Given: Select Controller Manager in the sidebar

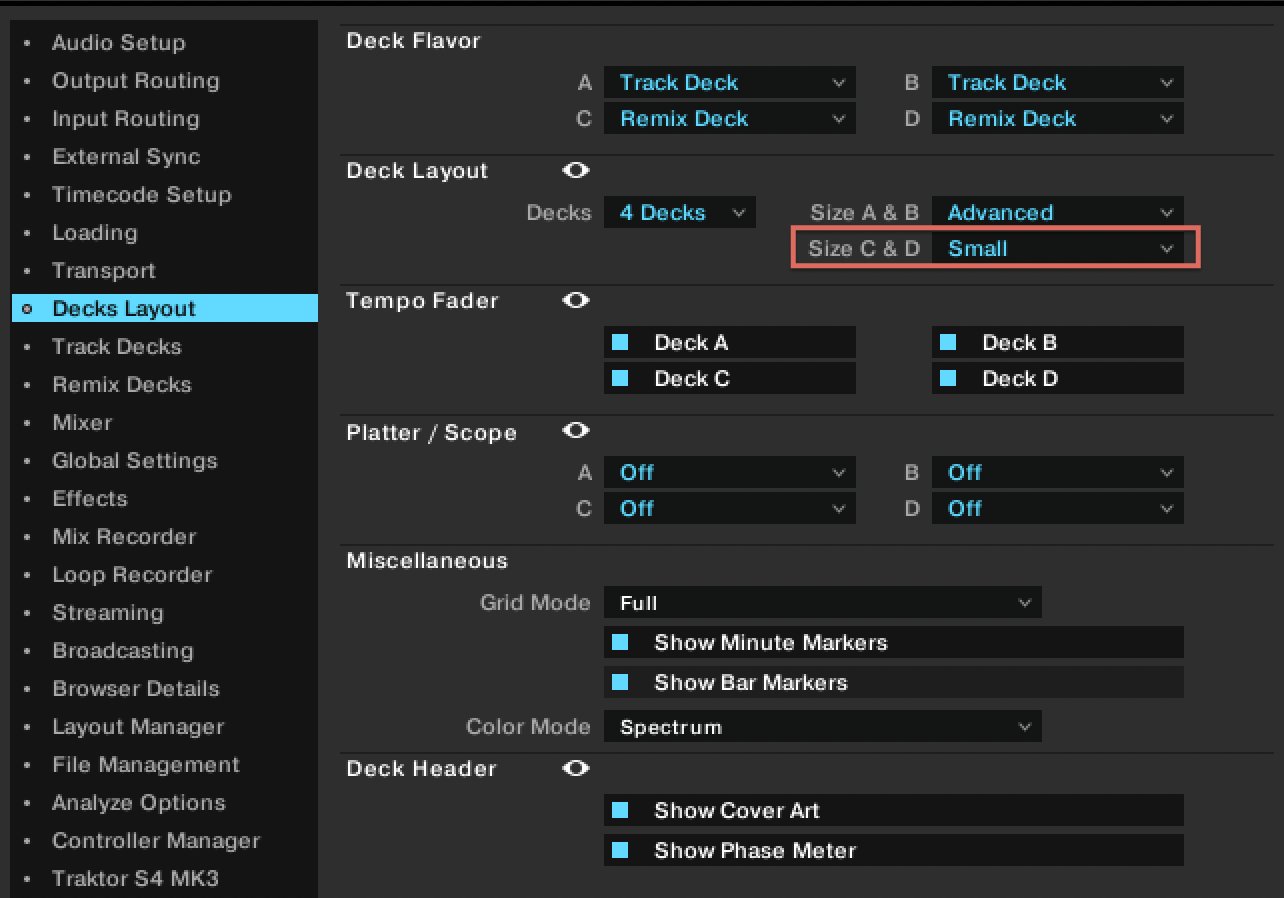Looking at the screenshot, I should coord(156,841).
